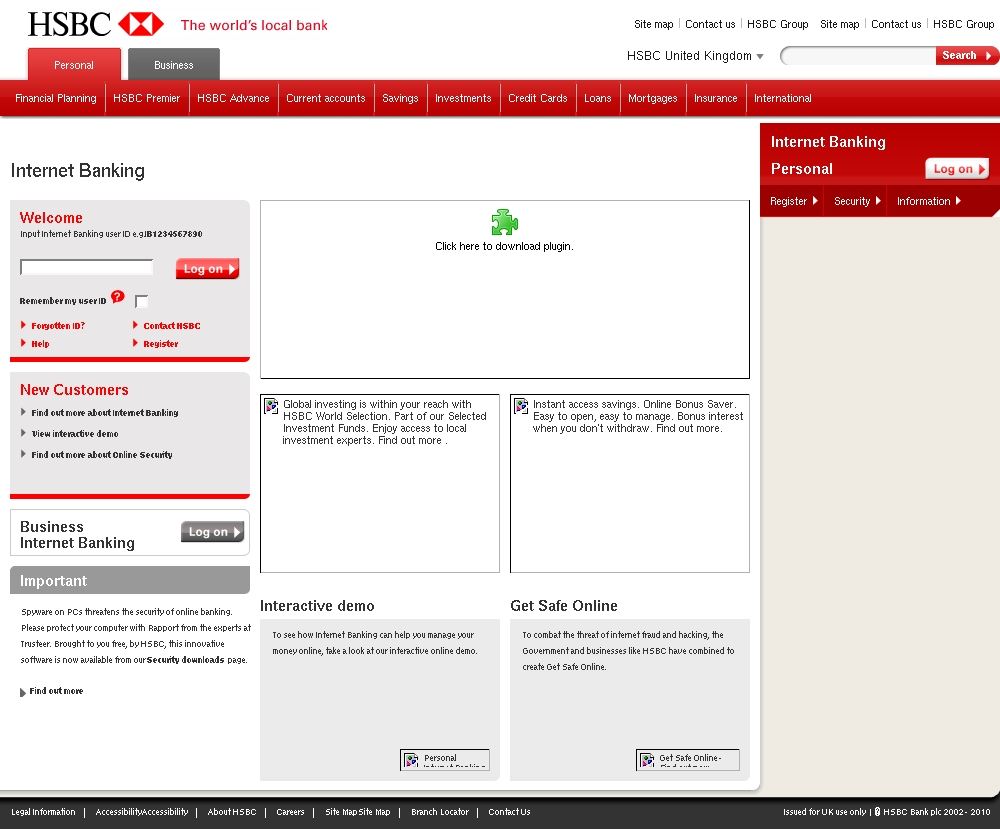Click the red question mark help icon
The image size is (1000, 829).
point(118,297)
